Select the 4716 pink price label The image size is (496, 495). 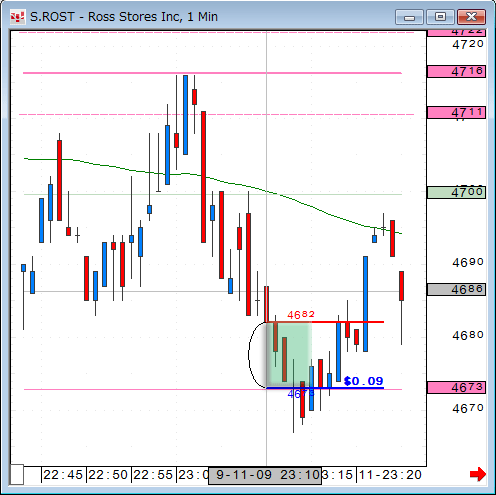pos(456,71)
